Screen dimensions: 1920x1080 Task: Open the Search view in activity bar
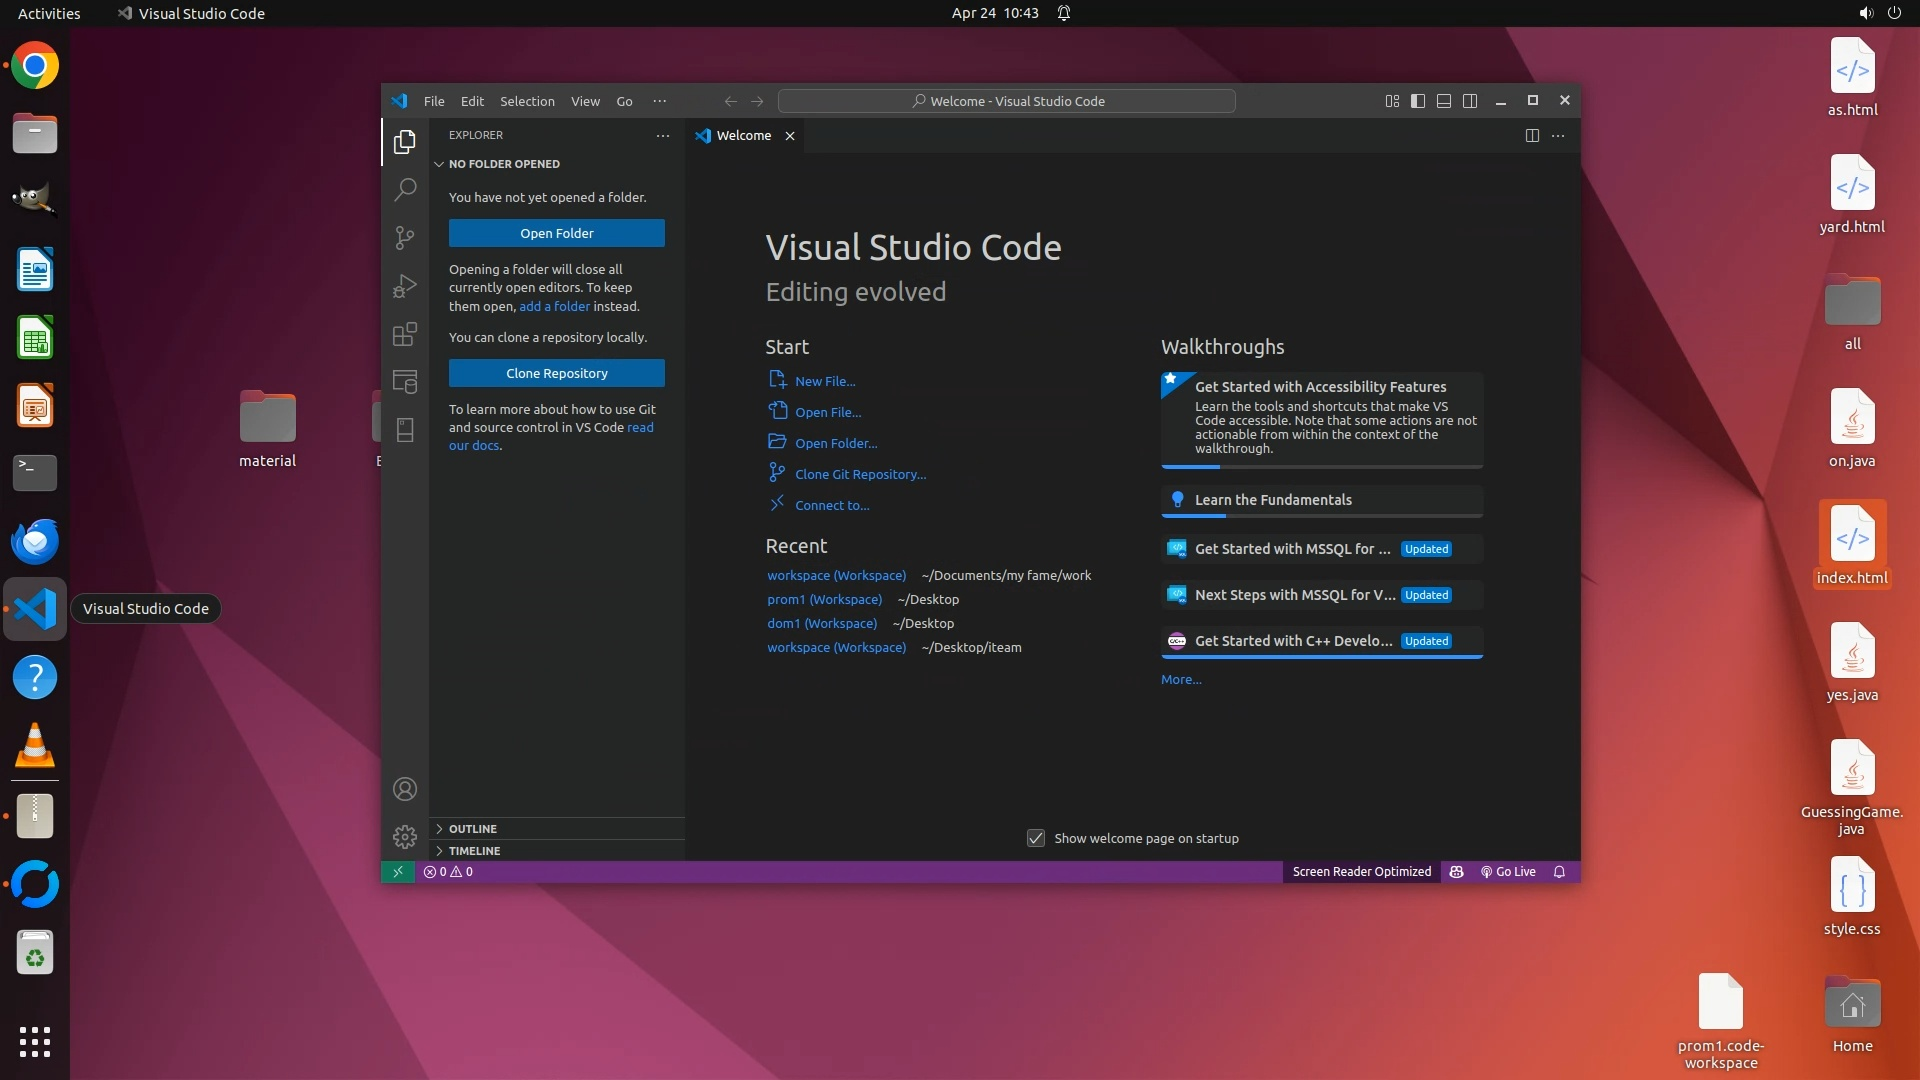(405, 189)
